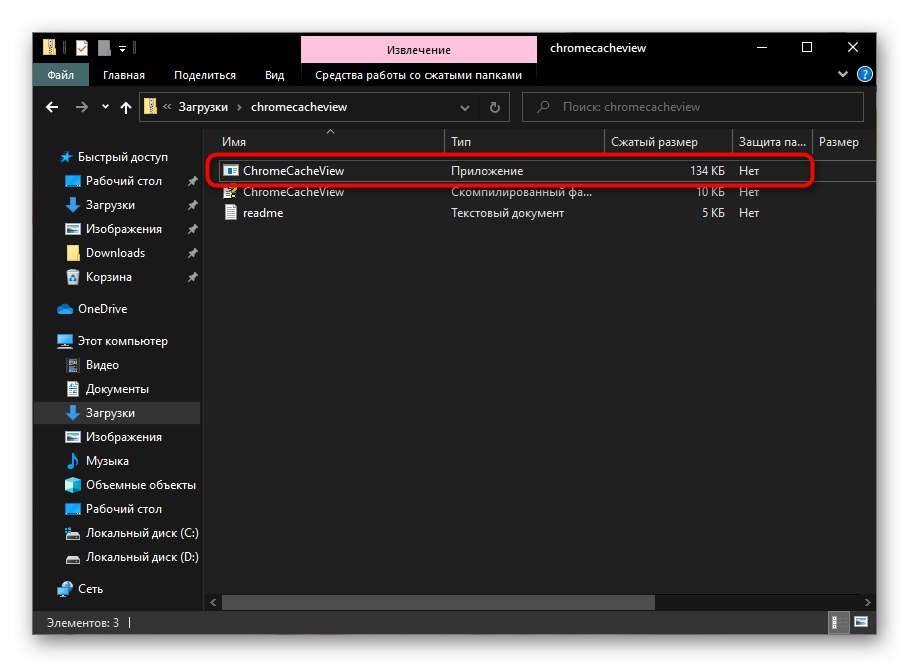Click the Properties quick access icon

tap(82, 48)
